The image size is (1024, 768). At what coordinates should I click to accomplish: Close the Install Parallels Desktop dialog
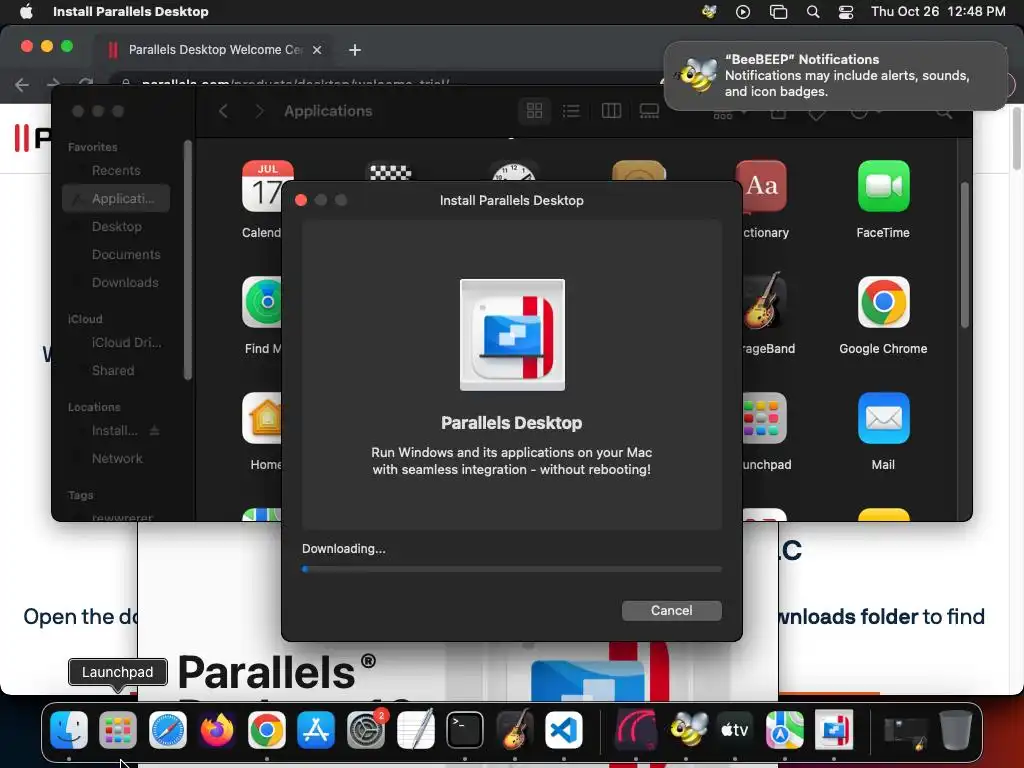[301, 200]
